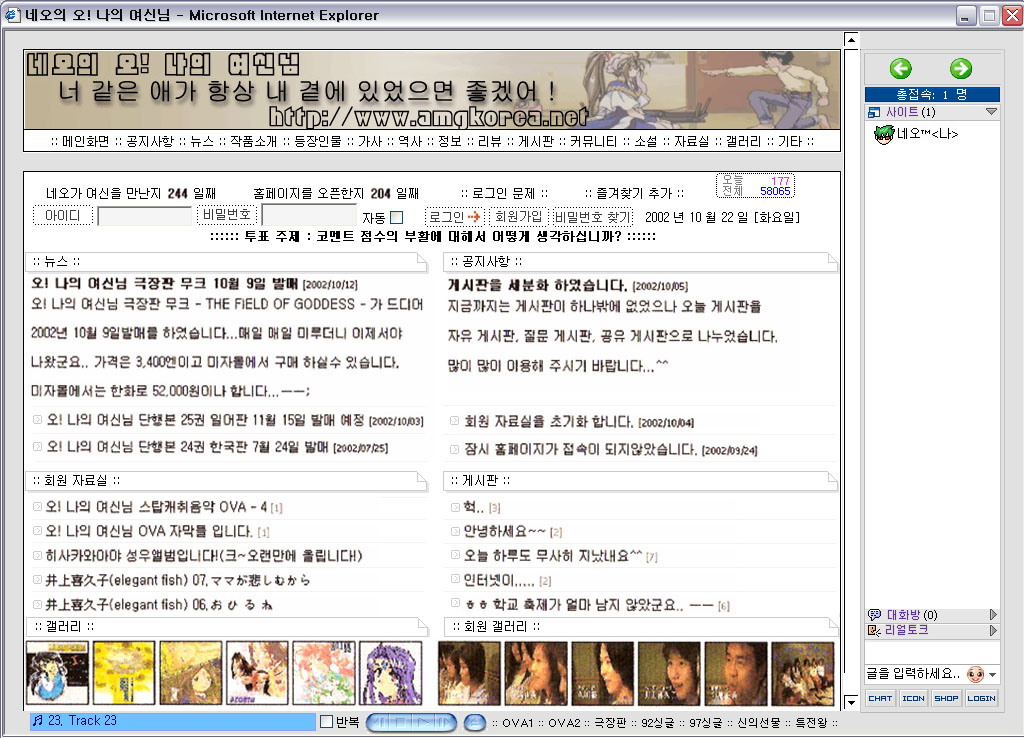Tick the 자동 auto-login checkbox

click(x=396, y=217)
